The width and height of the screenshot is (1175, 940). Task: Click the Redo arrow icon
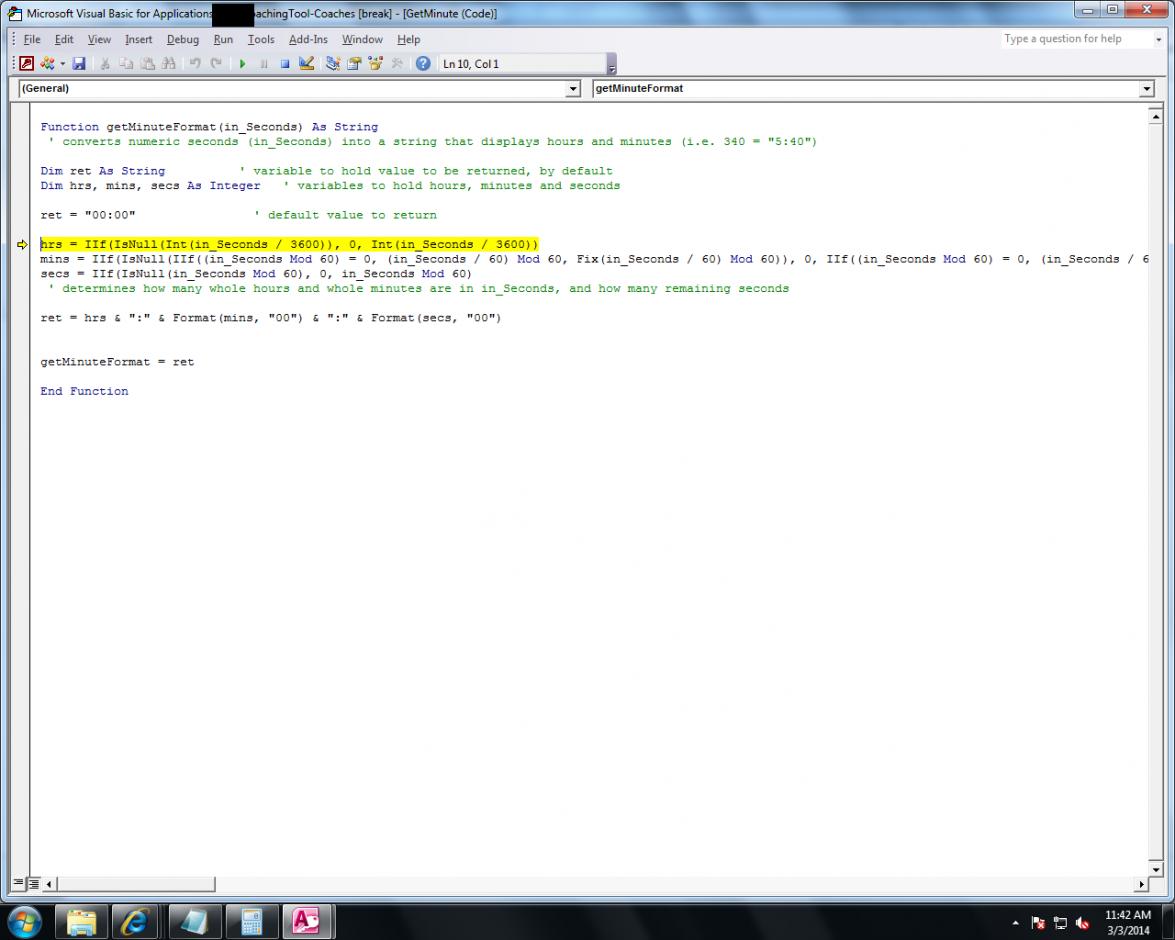pyautogui.click(x=216, y=64)
